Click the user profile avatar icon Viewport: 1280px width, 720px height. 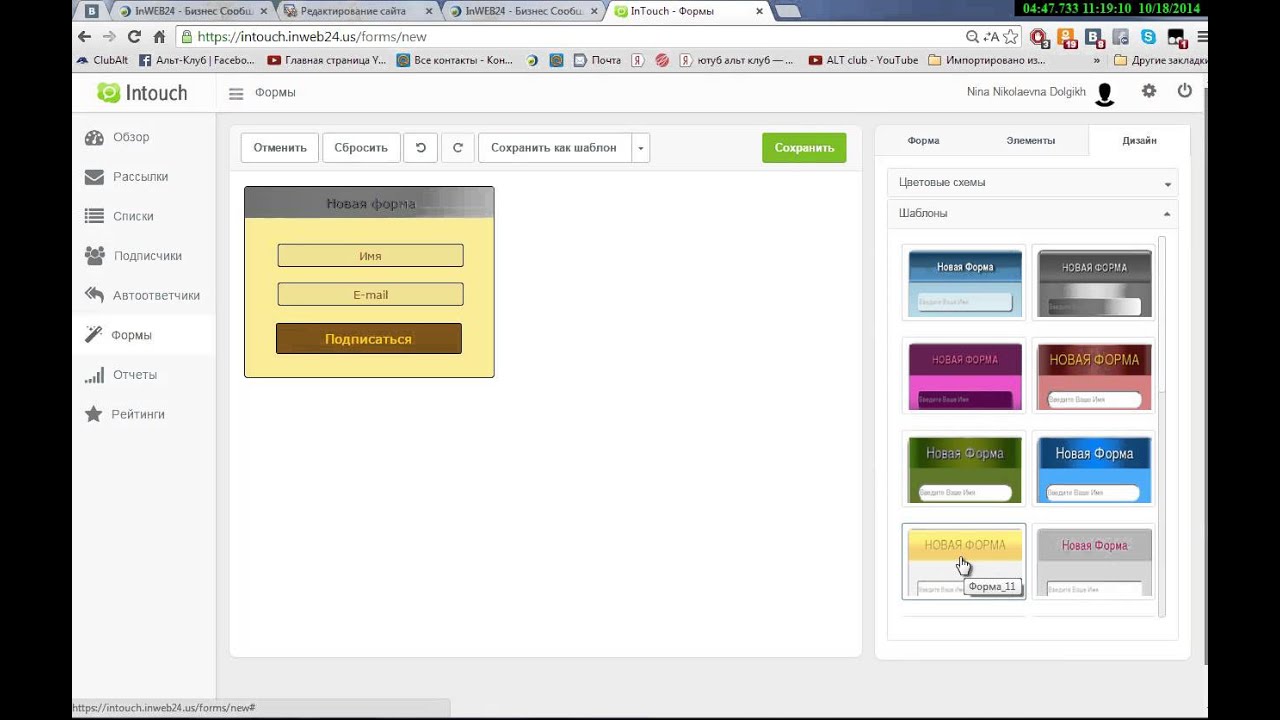coord(1104,94)
